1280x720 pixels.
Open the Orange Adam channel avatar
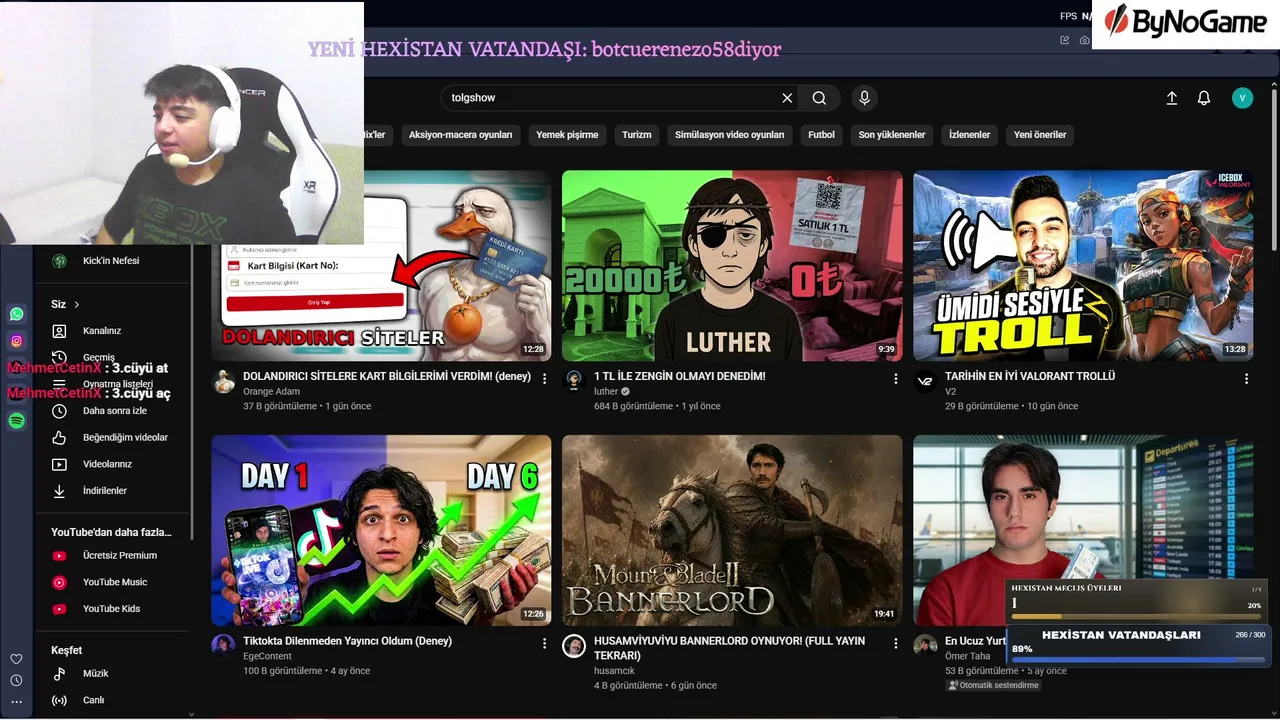coord(223,383)
